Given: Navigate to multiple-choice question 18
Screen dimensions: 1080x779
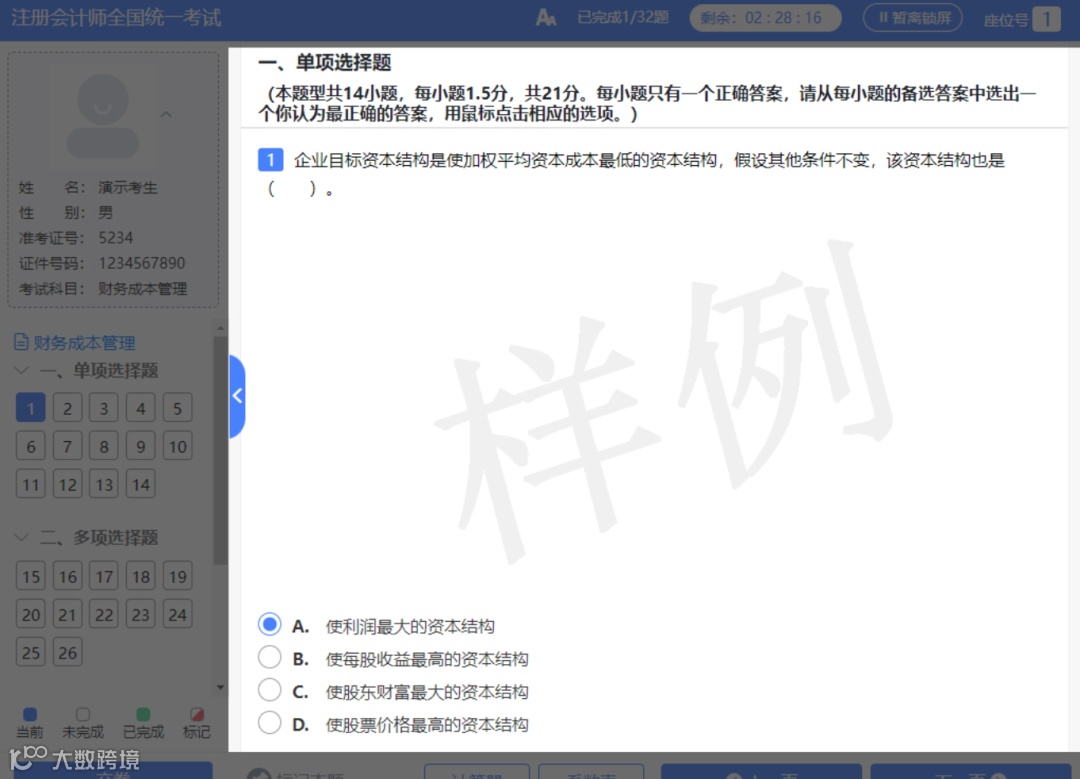Looking at the screenshot, I should tap(141, 576).
